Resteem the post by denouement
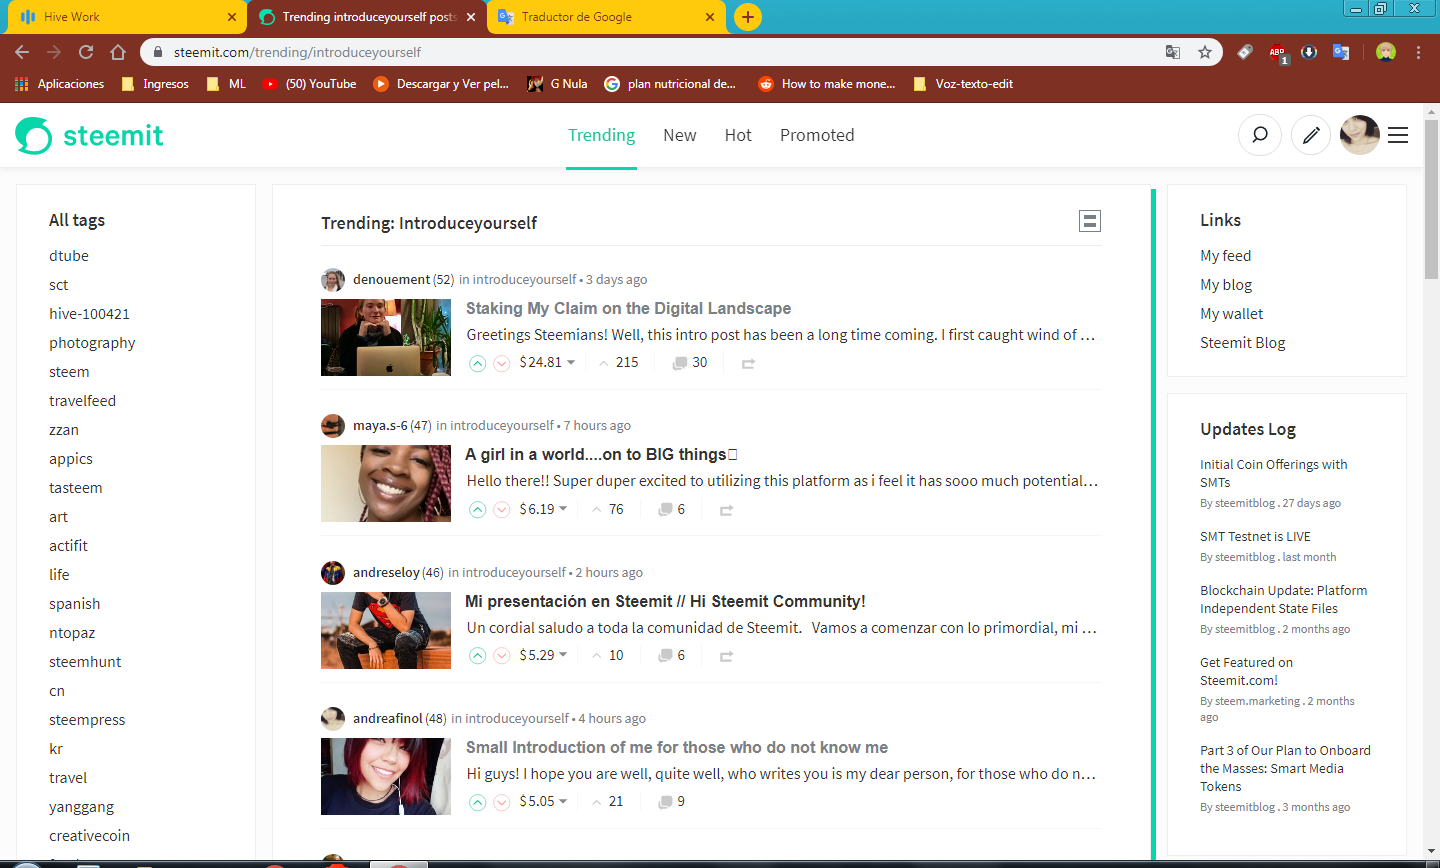The height and width of the screenshot is (868, 1440). point(747,363)
